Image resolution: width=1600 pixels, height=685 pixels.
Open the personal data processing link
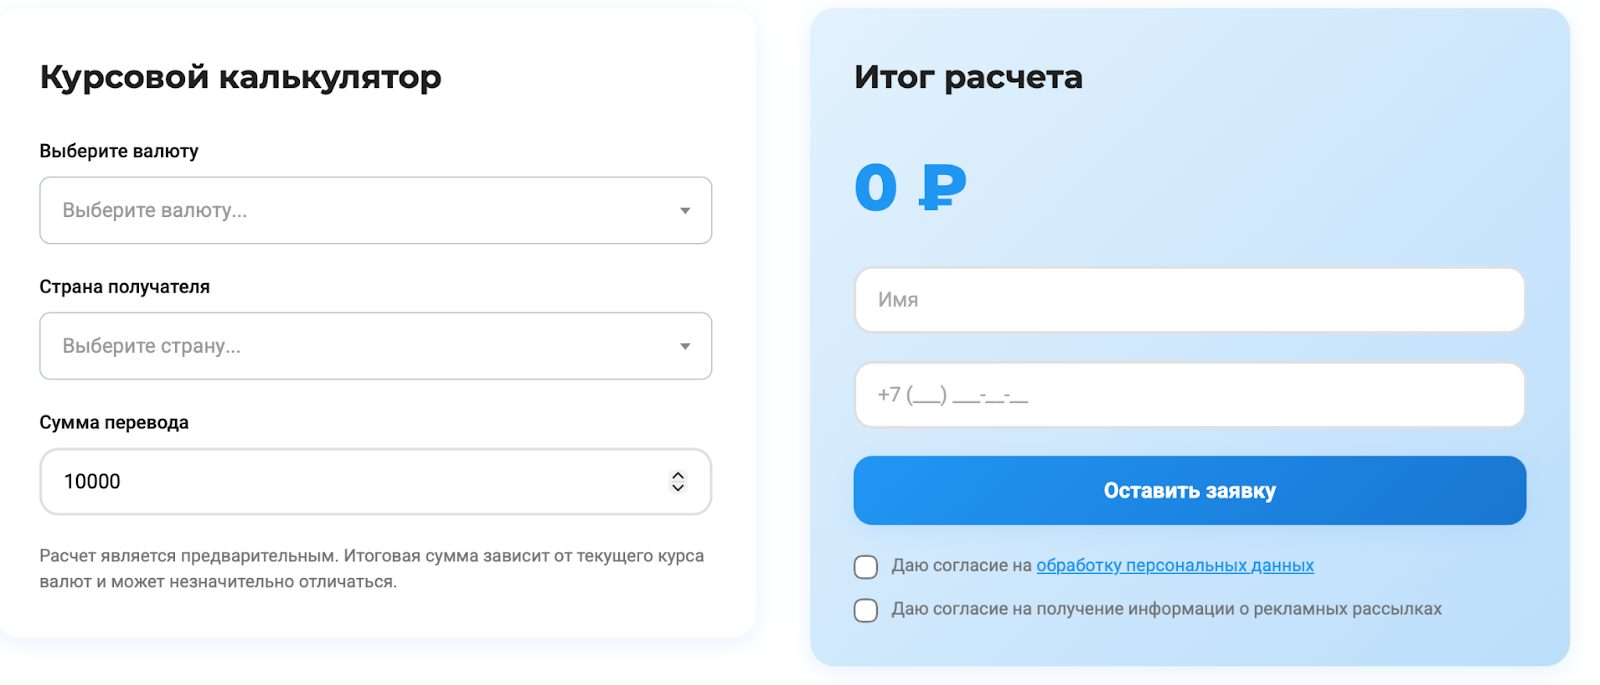click(x=1176, y=565)
